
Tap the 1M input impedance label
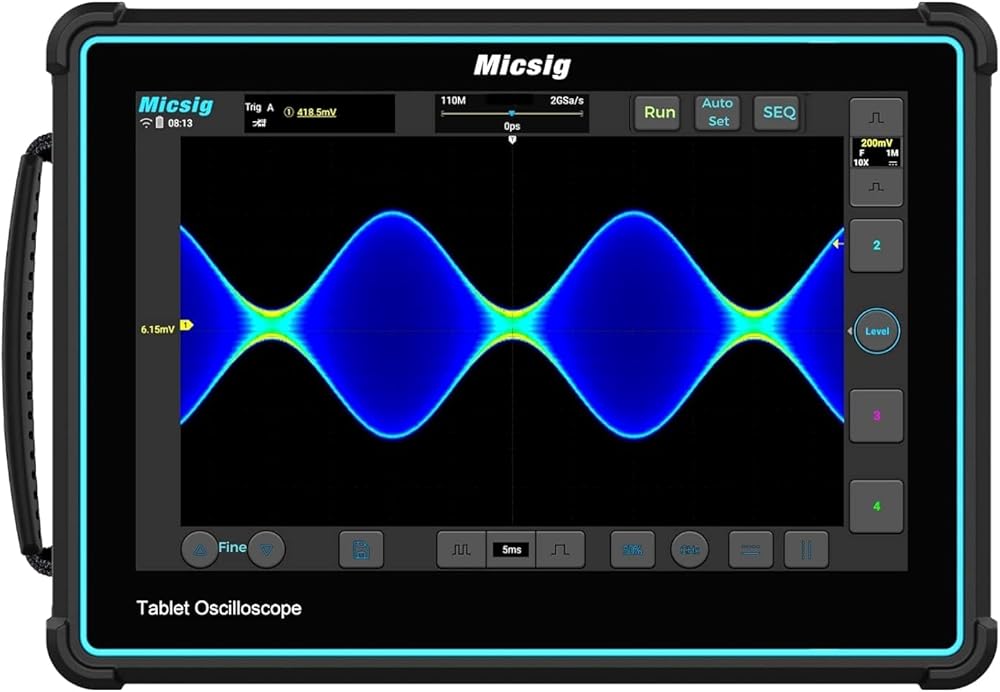(892, 153)
